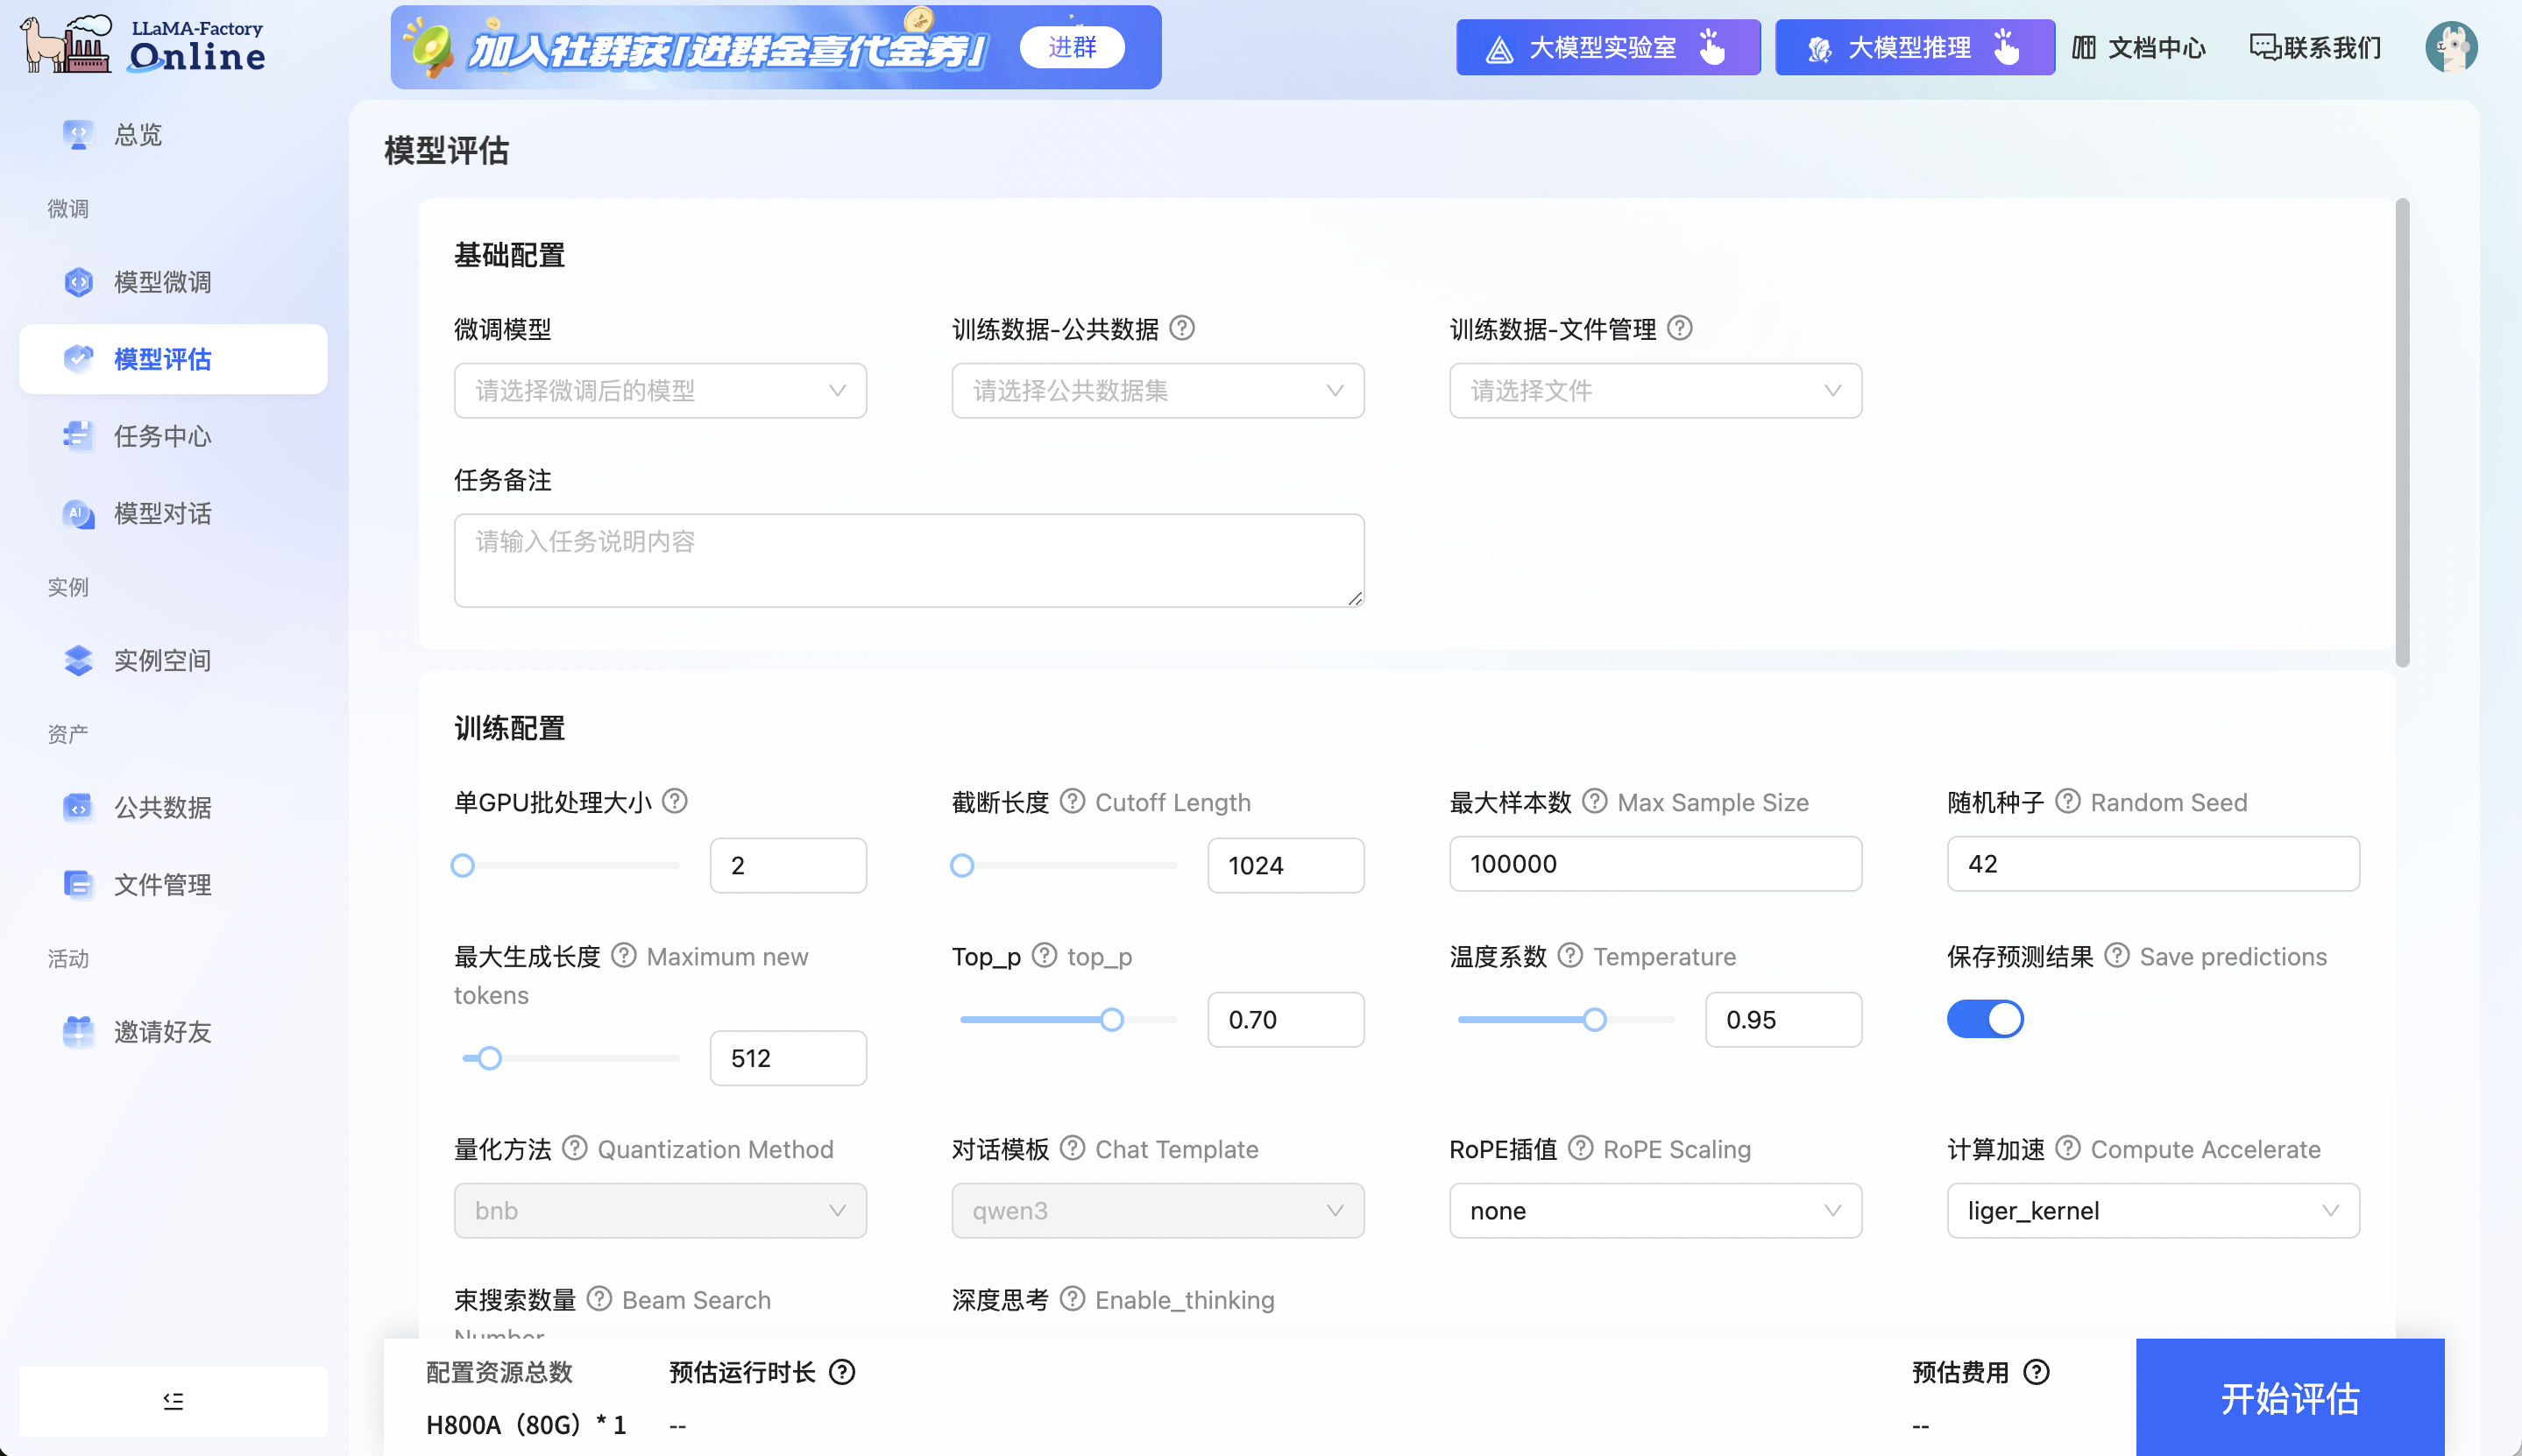This screenshot has width=2522, height=1456.
Task: Open the 量化方法 quantization method dropdown
Action: click(x=659, y=1210)
